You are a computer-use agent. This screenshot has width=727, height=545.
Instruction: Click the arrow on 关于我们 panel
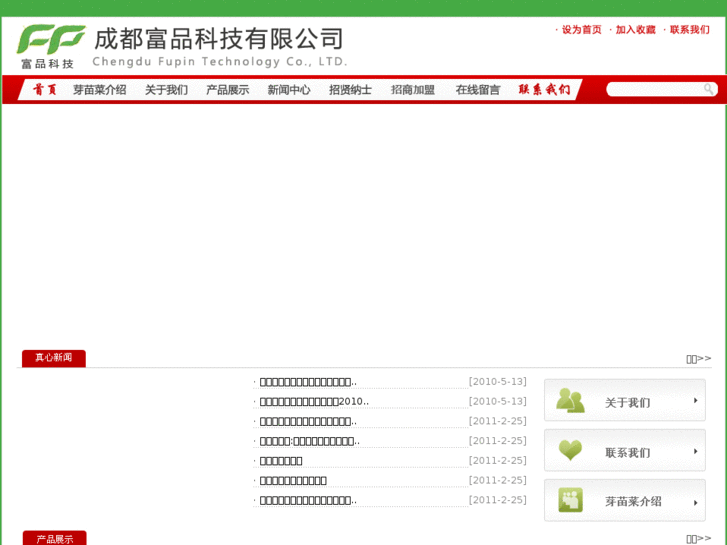tap(695, 400)
